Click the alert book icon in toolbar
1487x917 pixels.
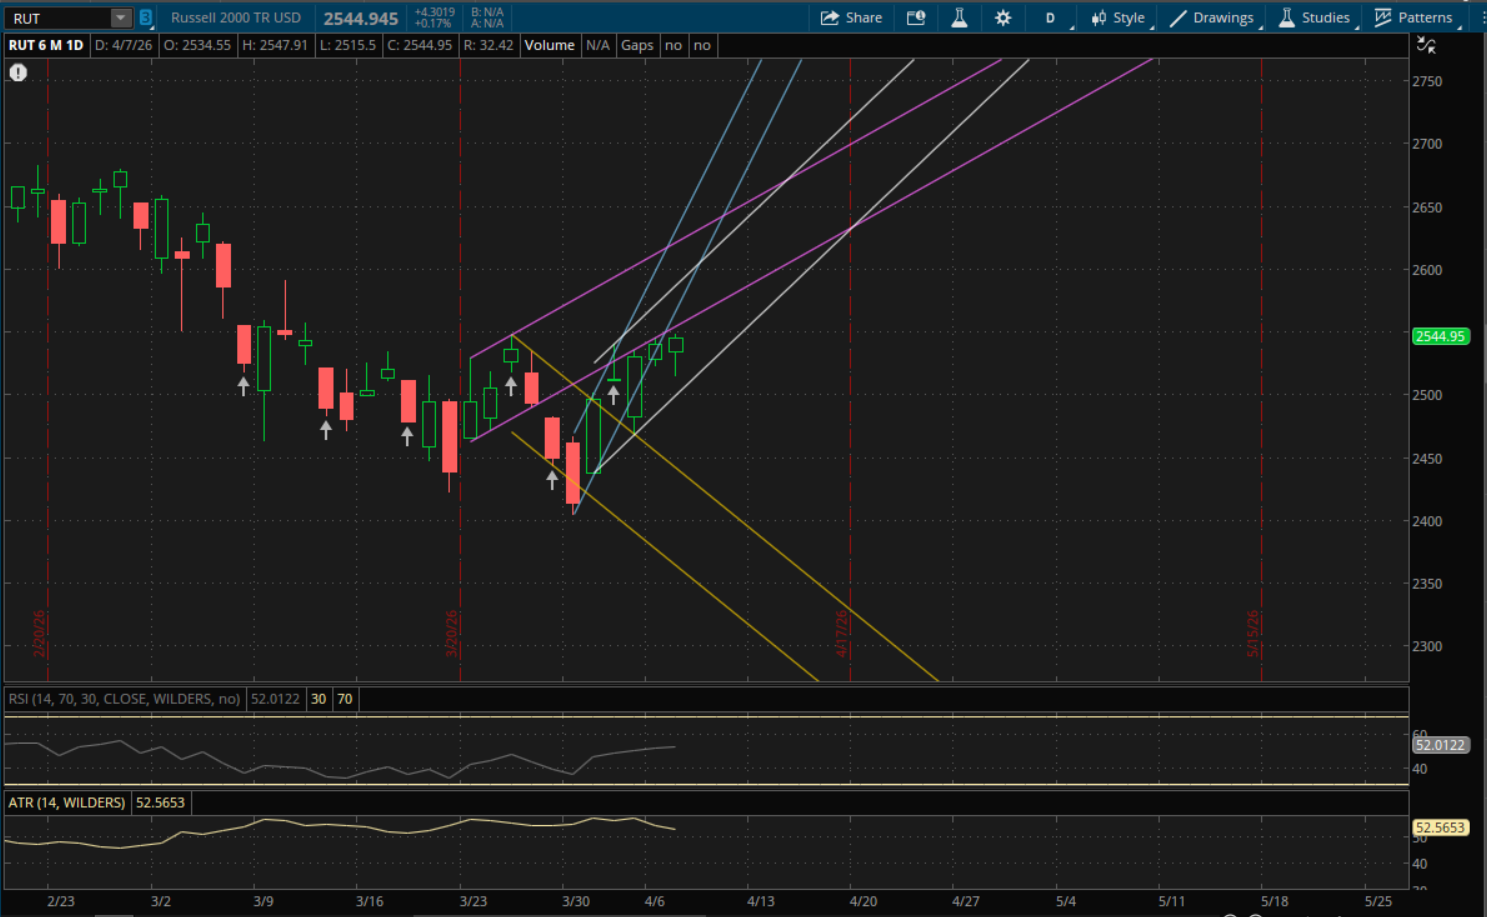(915, 18)
